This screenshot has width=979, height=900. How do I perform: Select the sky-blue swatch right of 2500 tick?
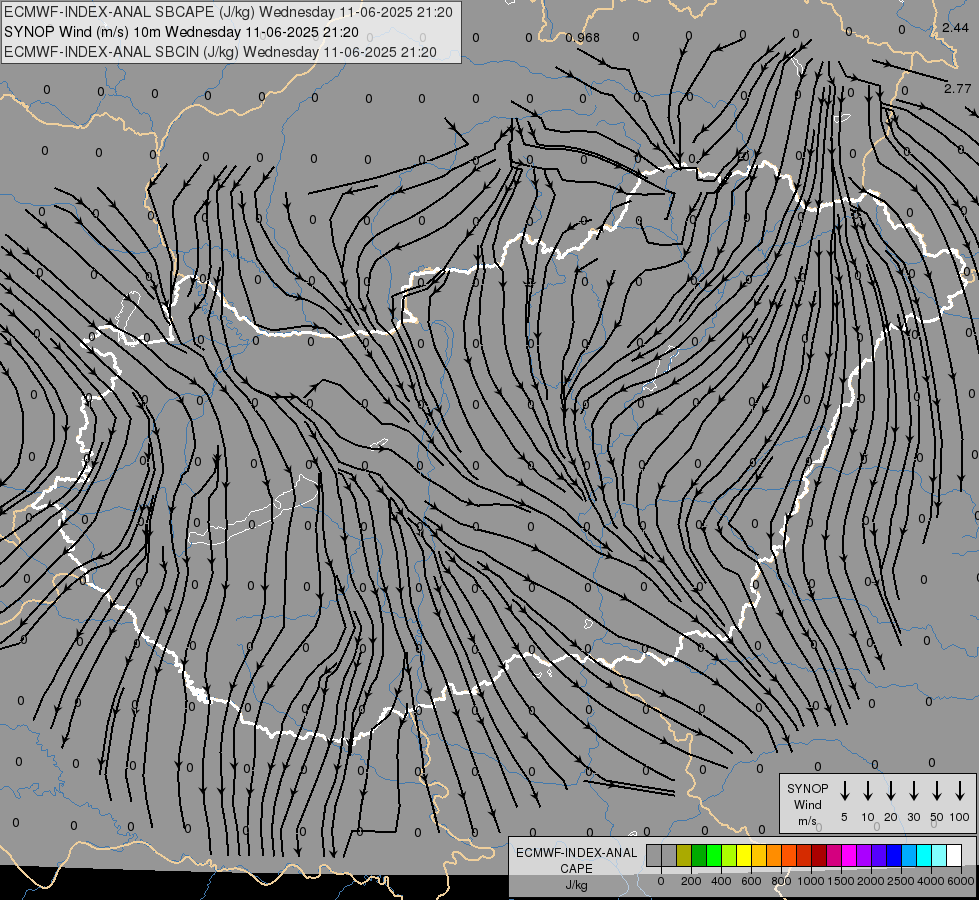[908, 855]
